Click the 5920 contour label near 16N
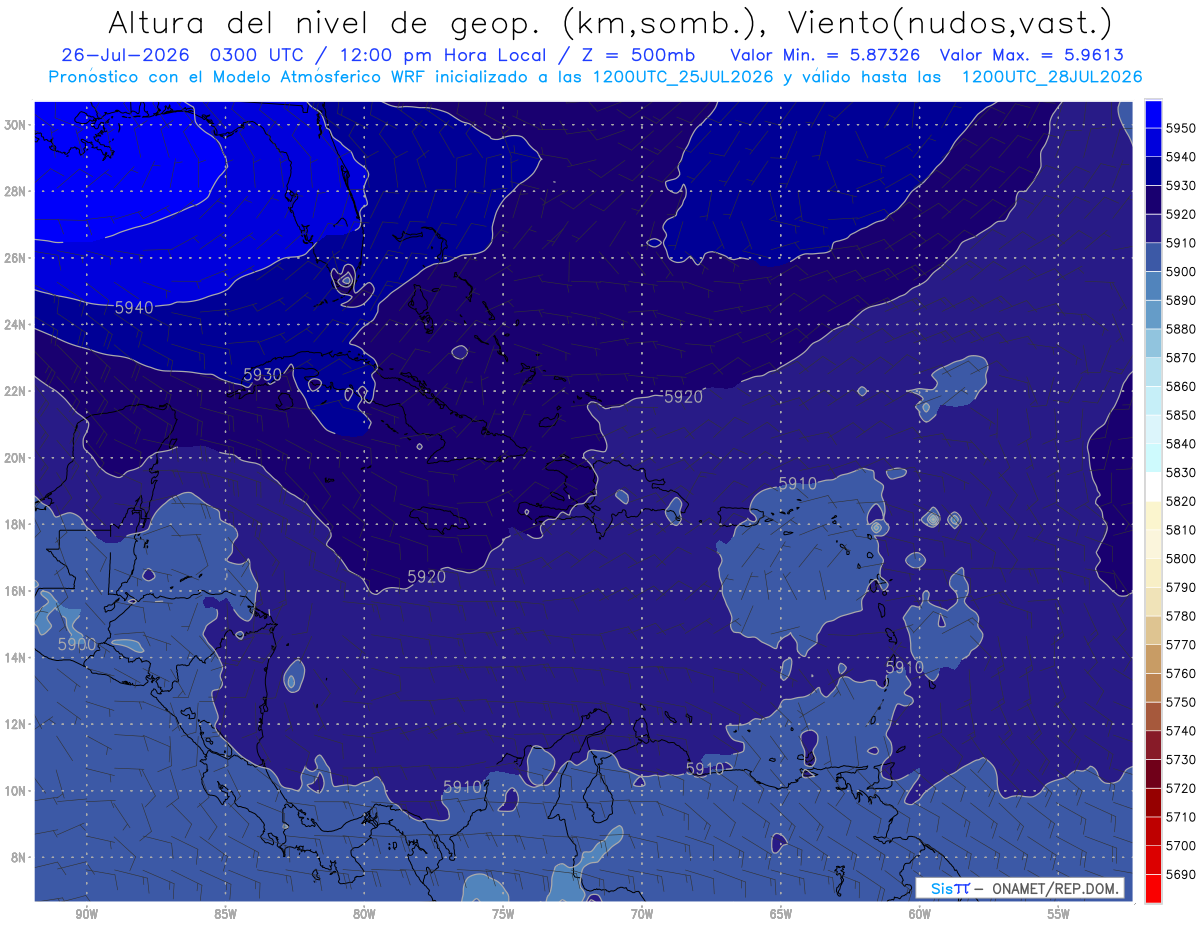Image resolution: width=1200 pixels, height=927 pixels. point(427,577)
